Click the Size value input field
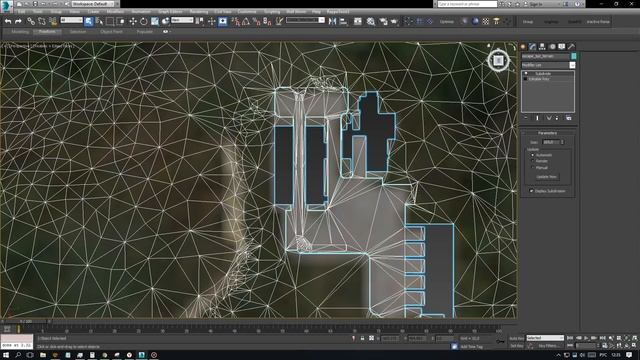 [551, 142]
